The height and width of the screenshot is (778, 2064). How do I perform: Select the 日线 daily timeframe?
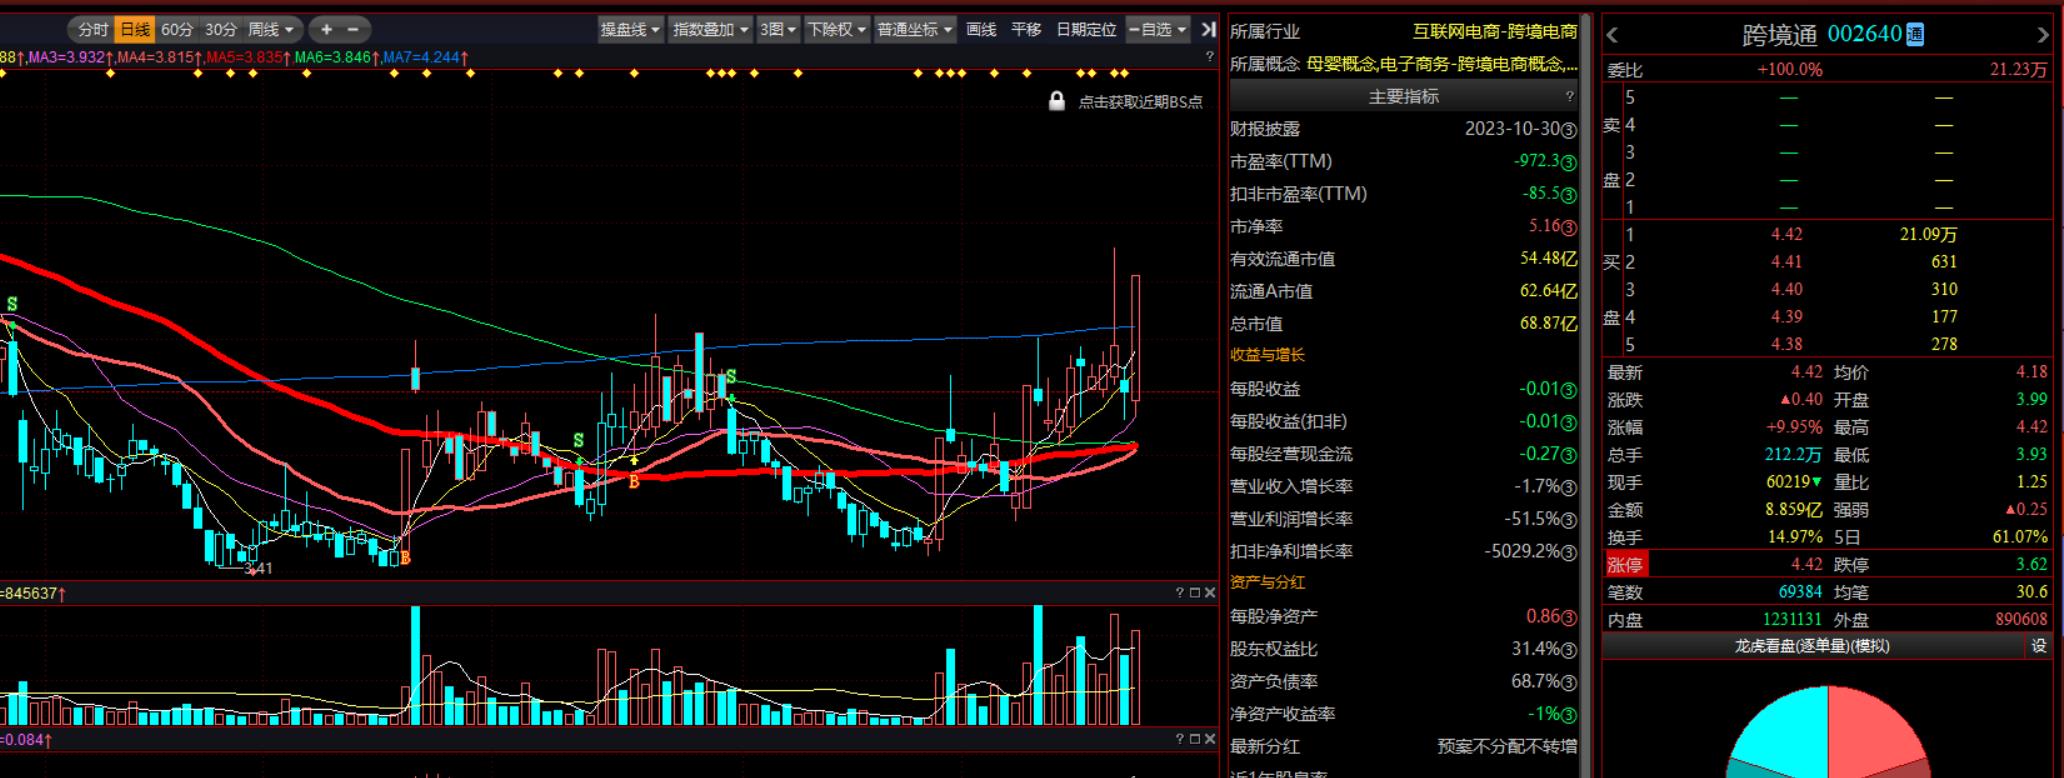pyautogui.click(x=135, y=30)
